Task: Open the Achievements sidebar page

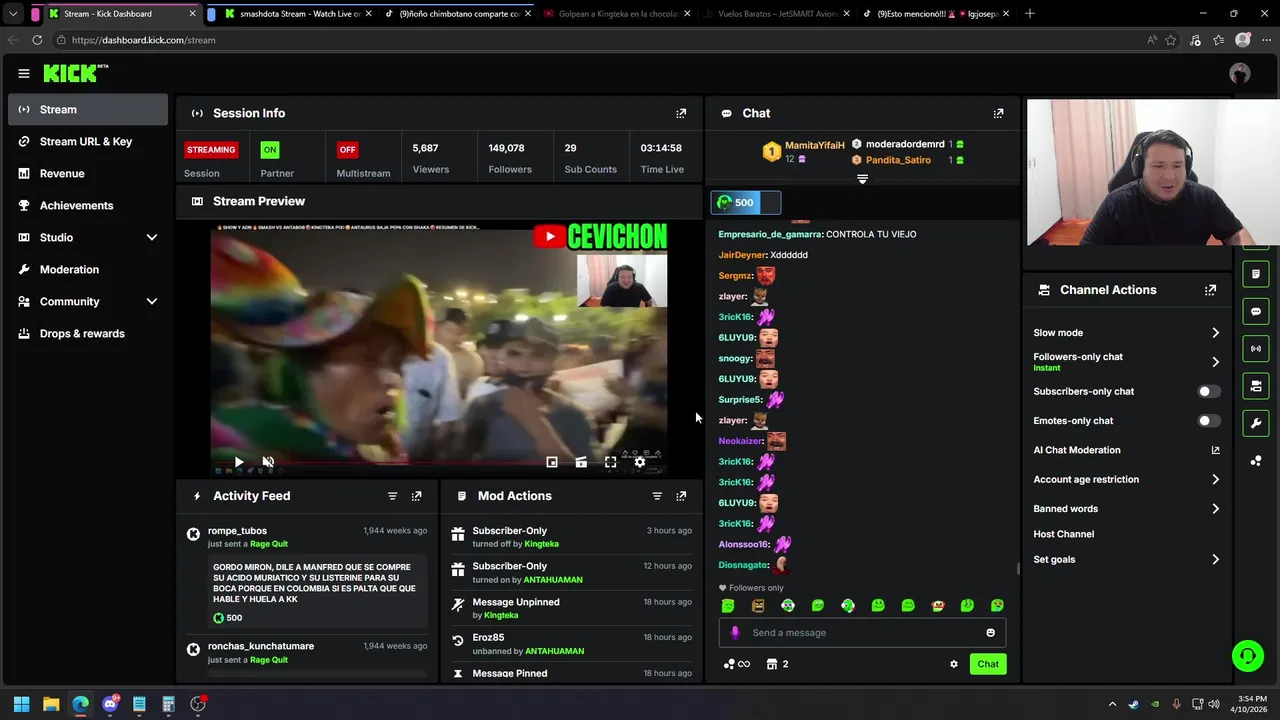Action: click(x=88, y=205)
